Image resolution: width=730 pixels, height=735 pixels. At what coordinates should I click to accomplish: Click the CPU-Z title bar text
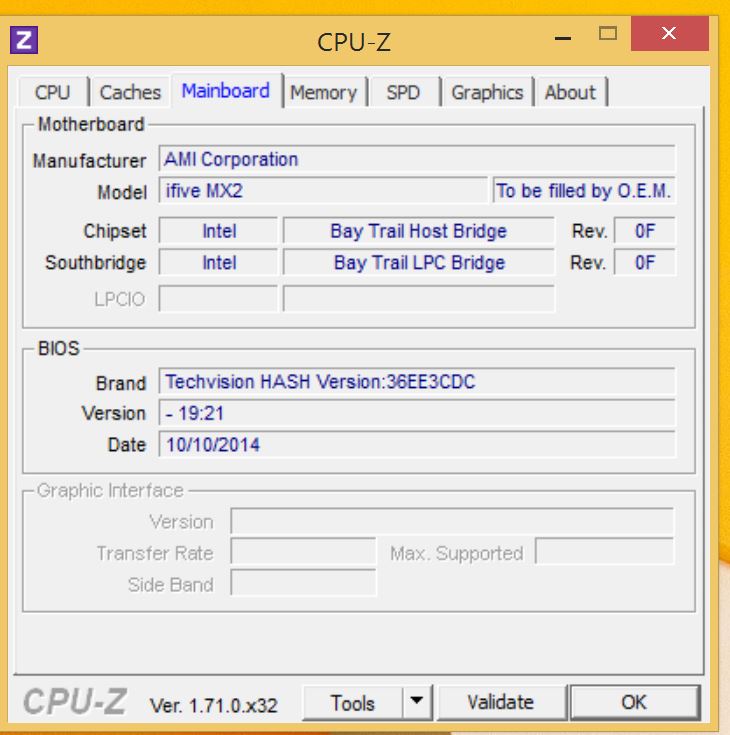click(354, 42)
